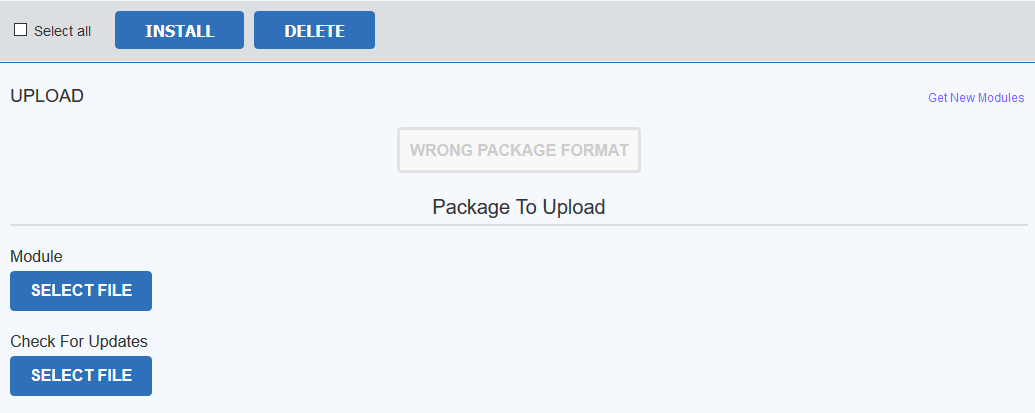The width and height of the screenshot is (1035, 413).
Task: Delete the selected modules
Action: pos(314,30)
